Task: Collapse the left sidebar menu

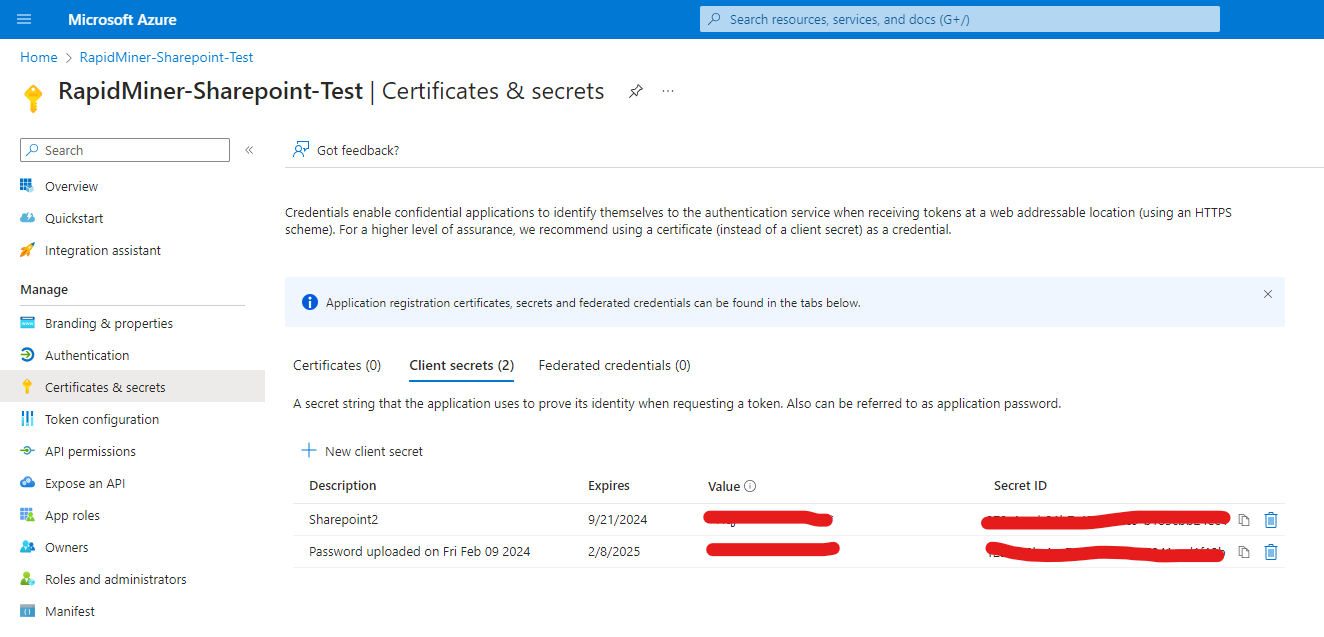Action: (249, 150)
